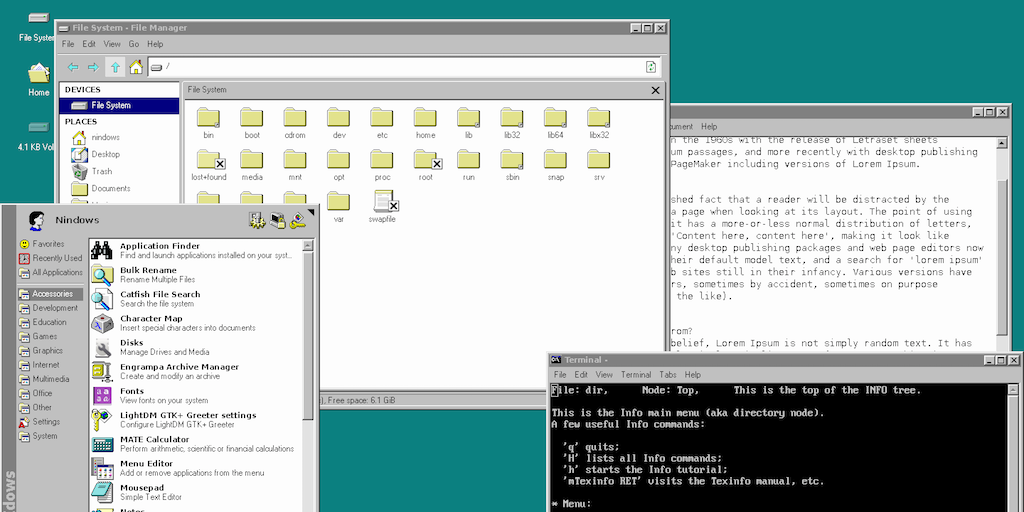Screen dimensions: 1024x512
Task: Open the Help menu in text editor
Action: click(708, 127)
